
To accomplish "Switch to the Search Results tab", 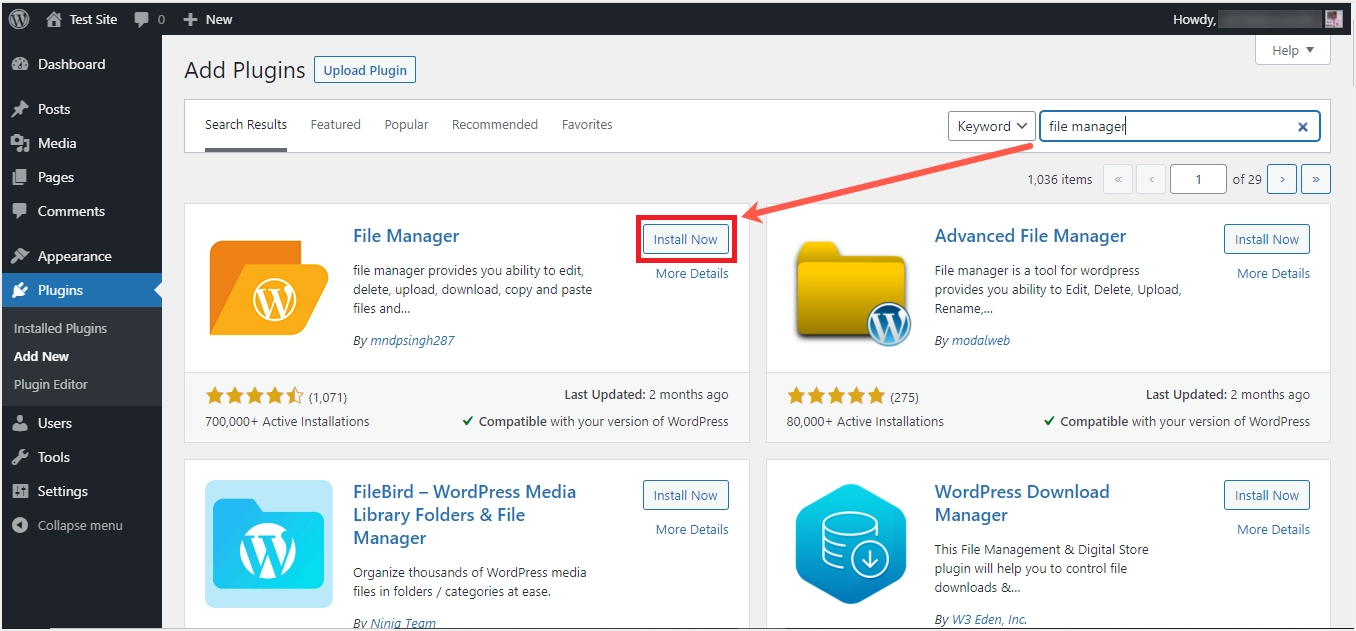I will point(246,125).
